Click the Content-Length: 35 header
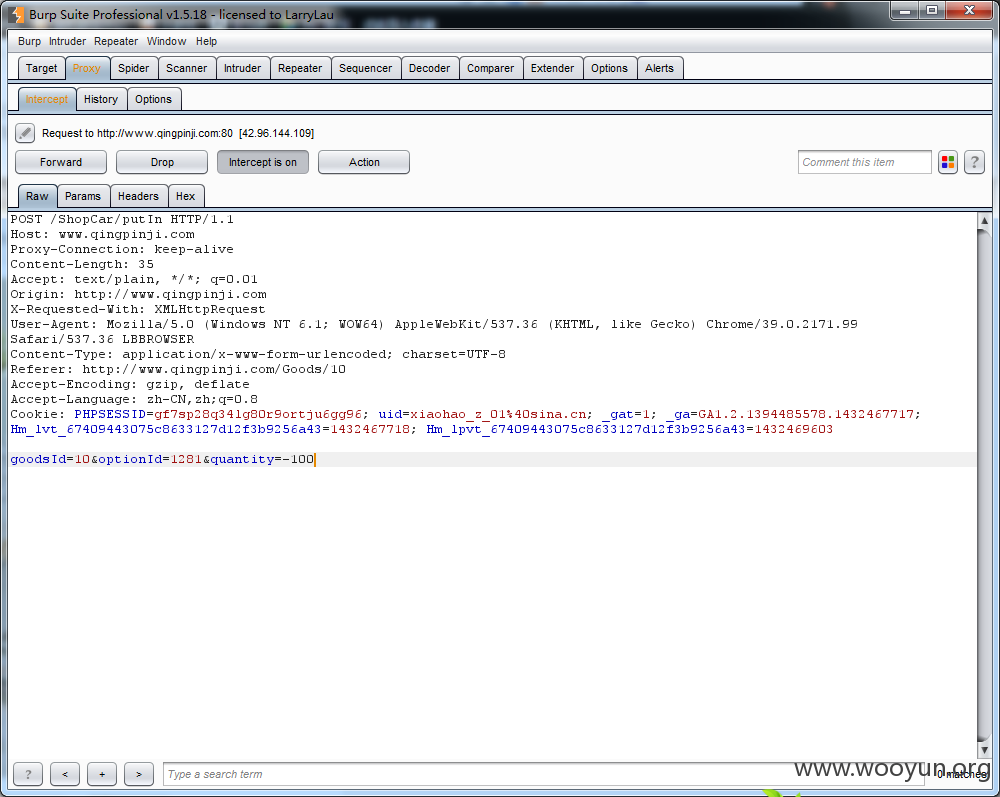 (82, 264)
